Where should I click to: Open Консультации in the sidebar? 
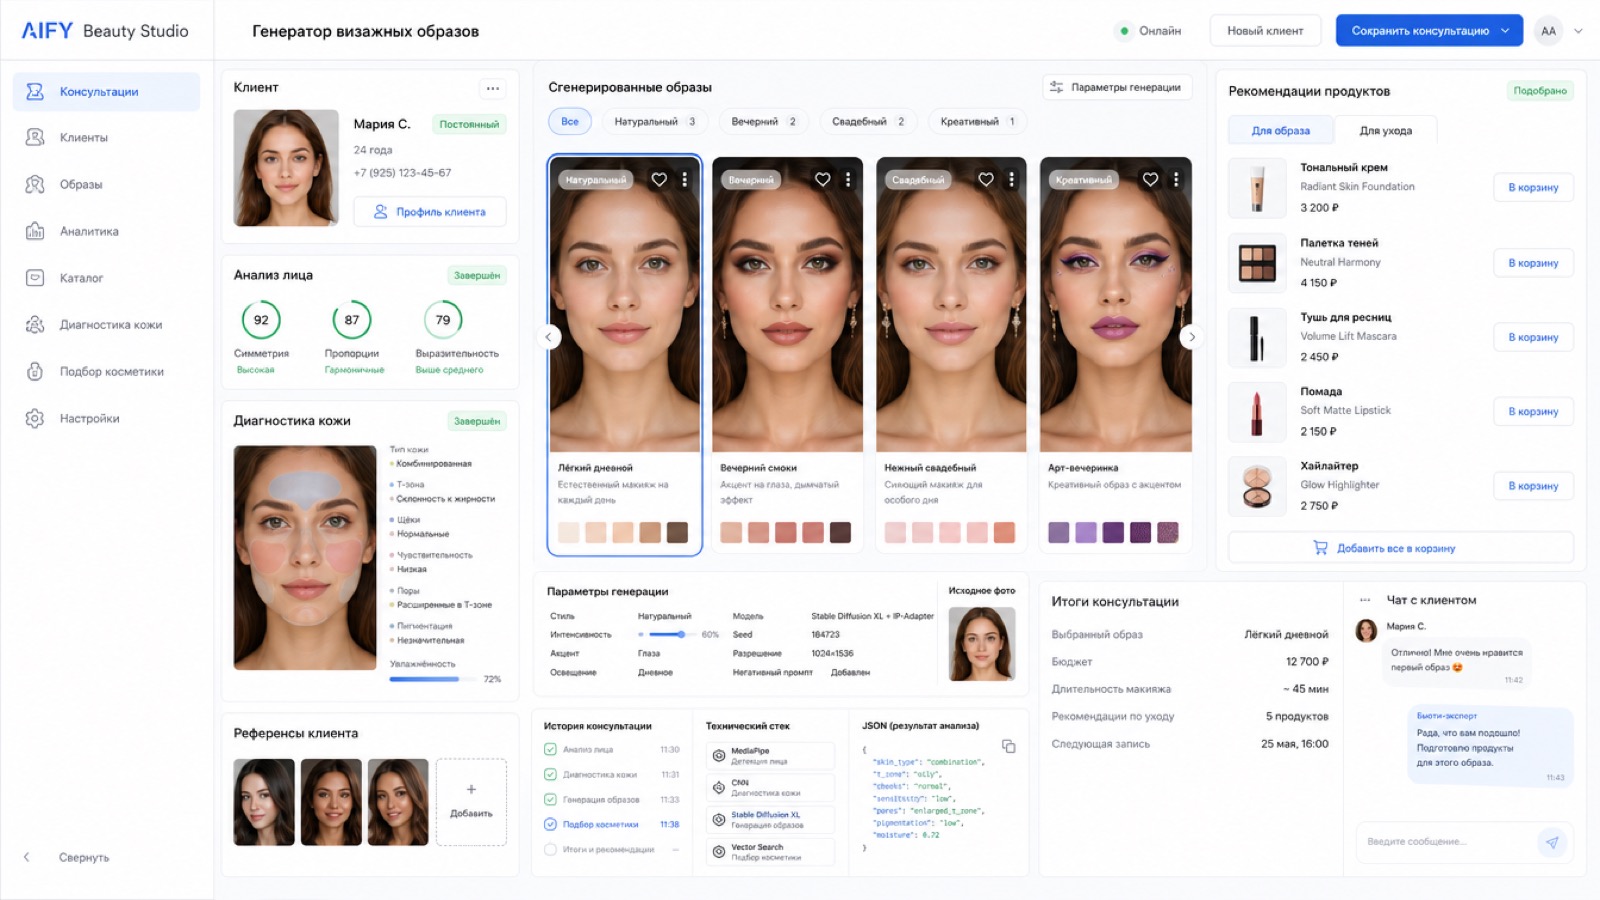coord(106,91)
